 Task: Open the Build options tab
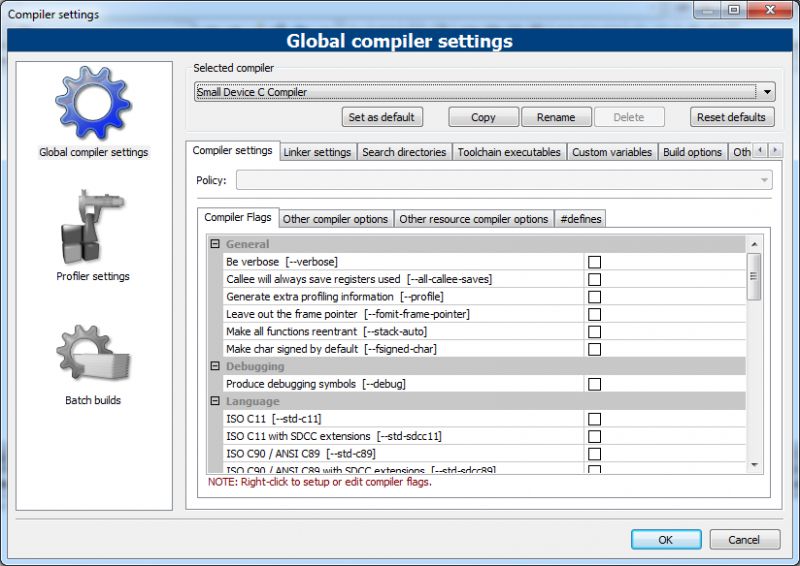(x=692, y=152)
